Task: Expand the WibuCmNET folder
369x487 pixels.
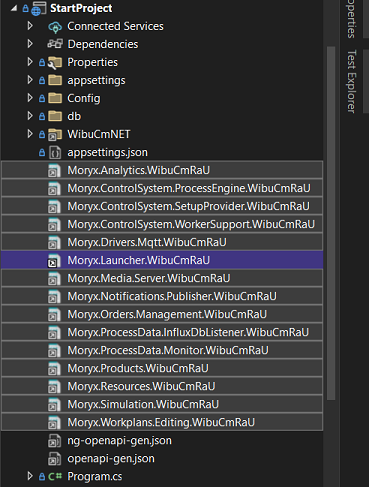Action: [30, 134]
